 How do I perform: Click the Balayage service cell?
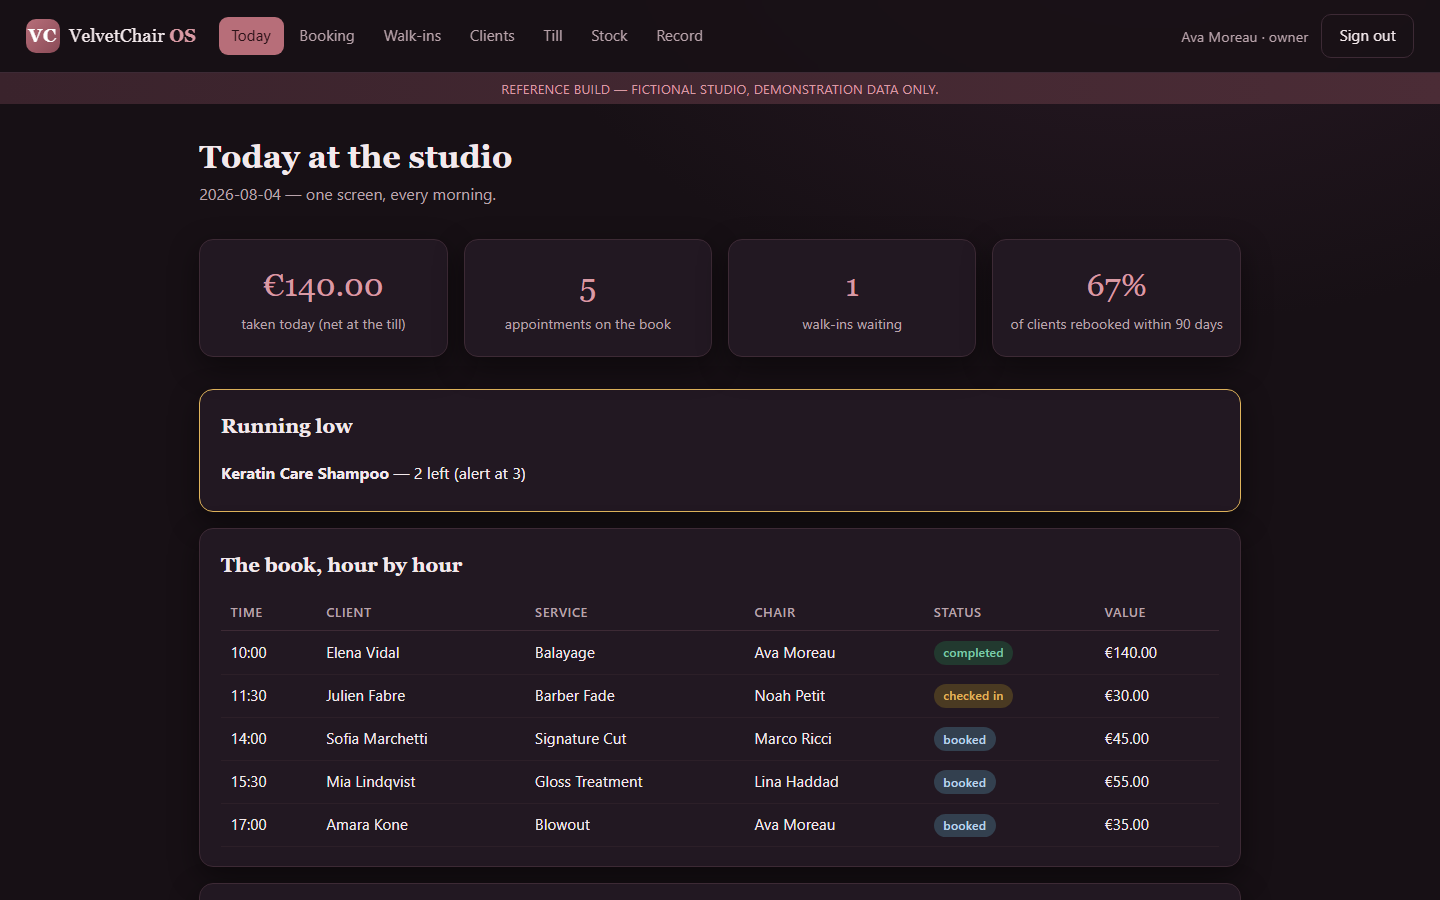[x=565, y=653]
